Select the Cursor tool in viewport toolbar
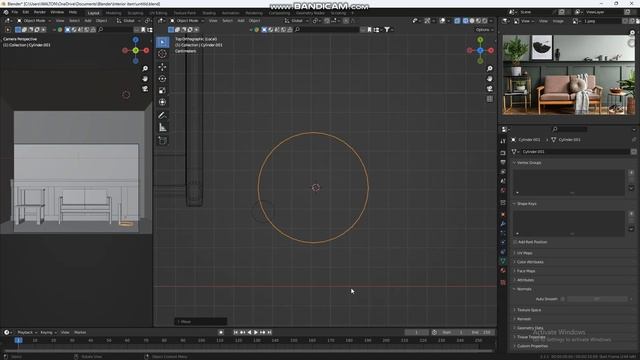The height and width of the screenshot is (360, 640). coord(162,54)
